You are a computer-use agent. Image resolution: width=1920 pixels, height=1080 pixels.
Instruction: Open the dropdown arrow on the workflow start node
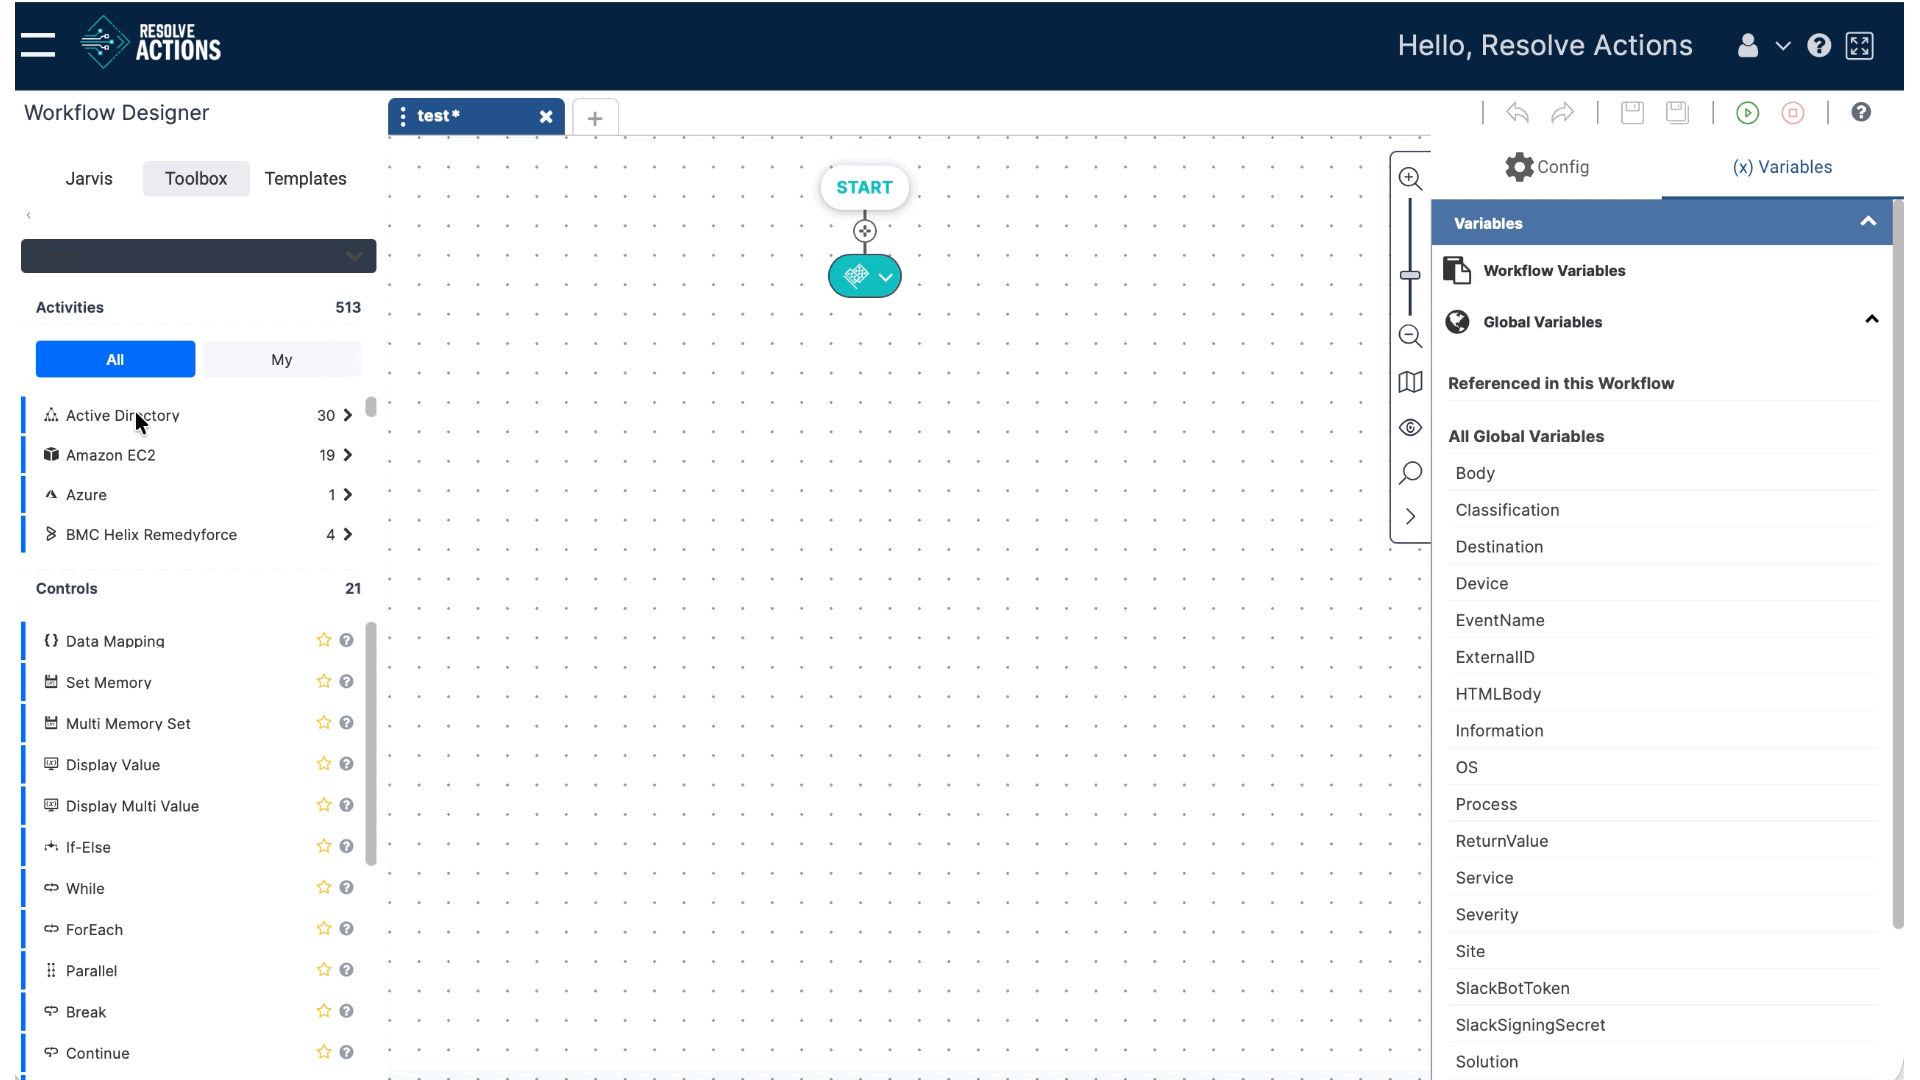pyautogui.click(x=884, y=277)
